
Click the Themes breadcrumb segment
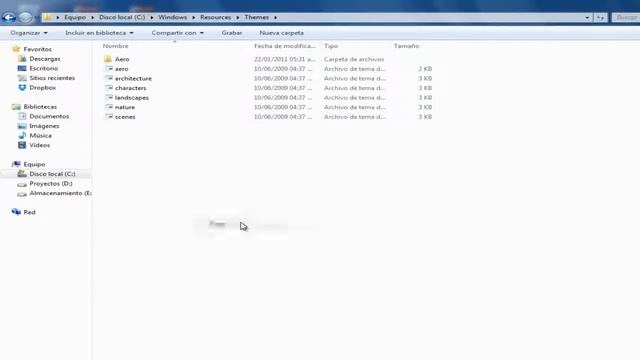[x=257, y=17]
